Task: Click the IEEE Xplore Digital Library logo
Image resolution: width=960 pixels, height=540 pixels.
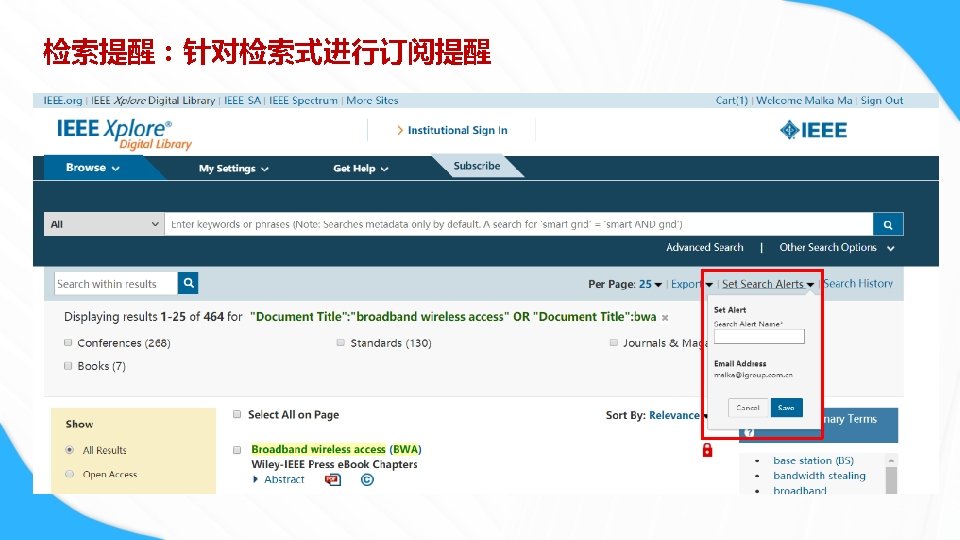Action: (124, 134)
